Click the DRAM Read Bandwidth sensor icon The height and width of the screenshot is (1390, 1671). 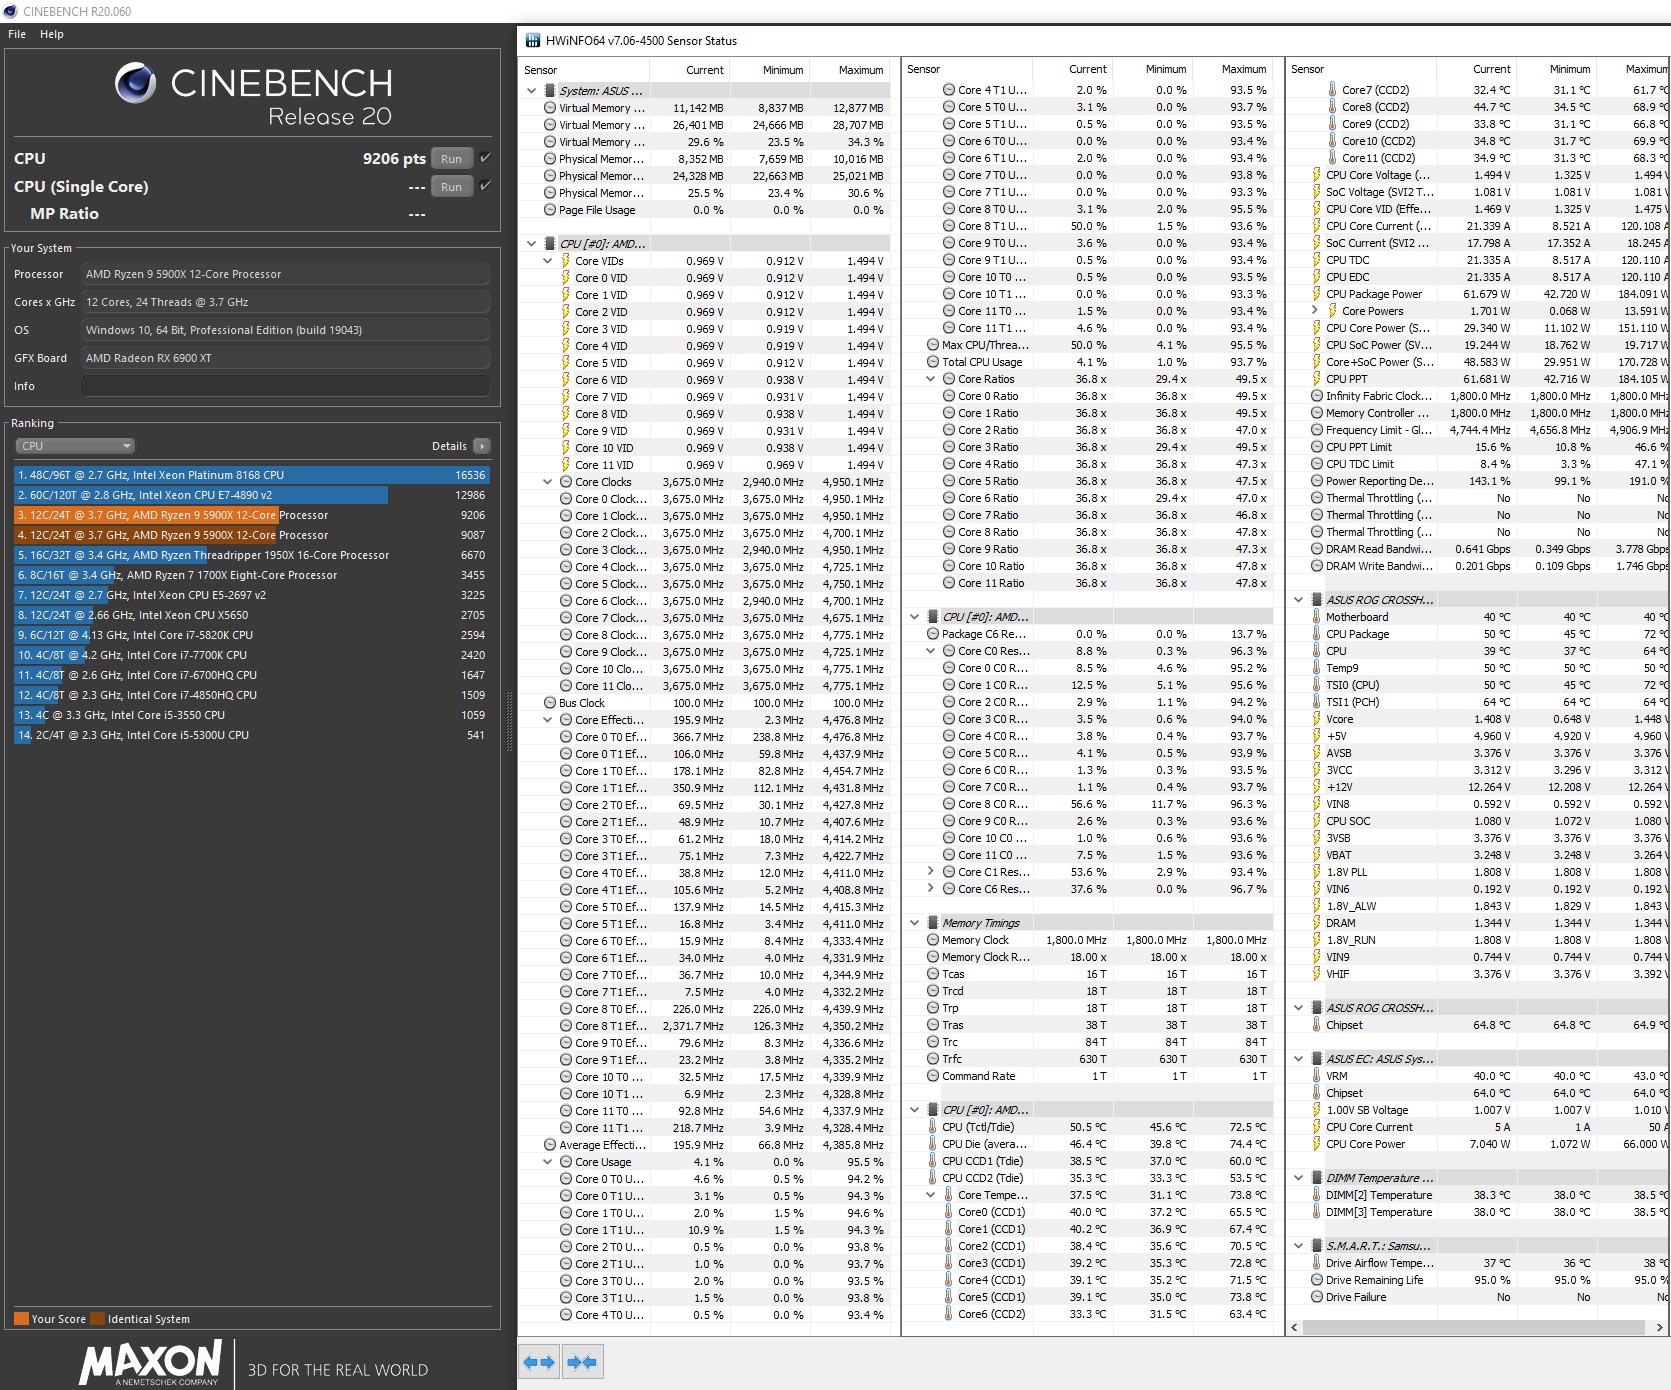[1317, 549]
